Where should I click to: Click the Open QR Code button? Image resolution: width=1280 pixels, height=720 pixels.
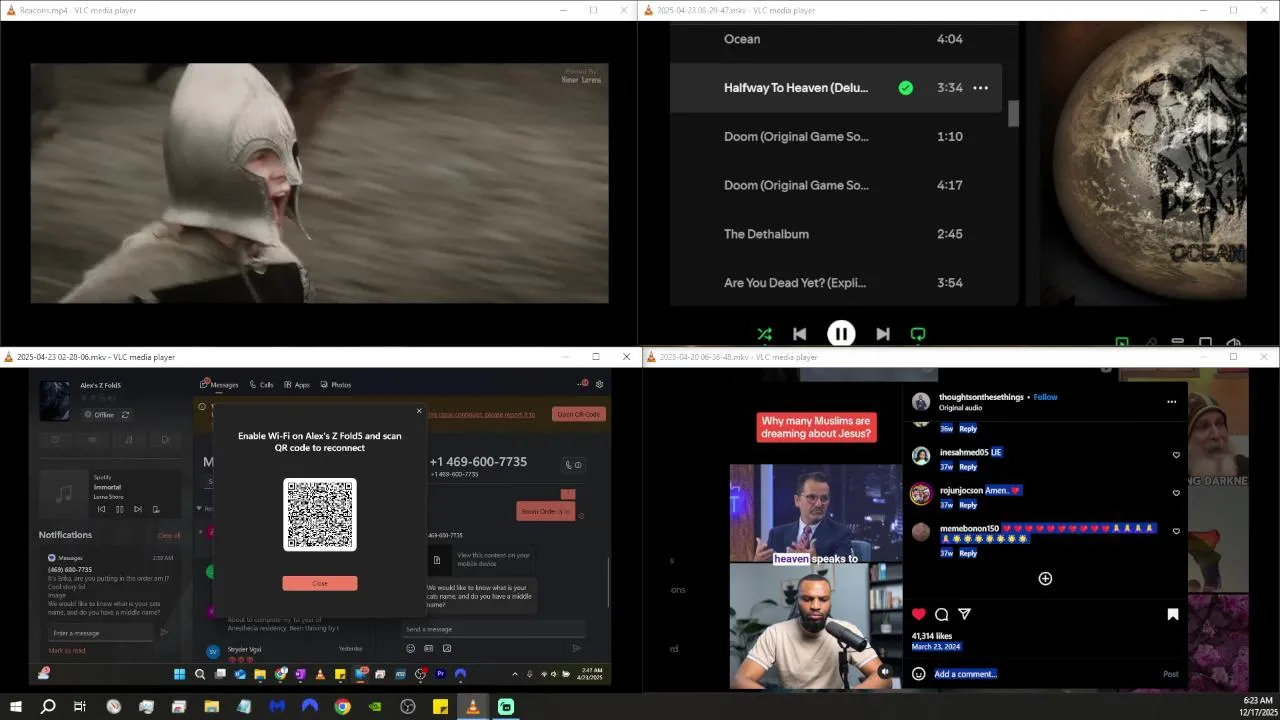(579, 414)
